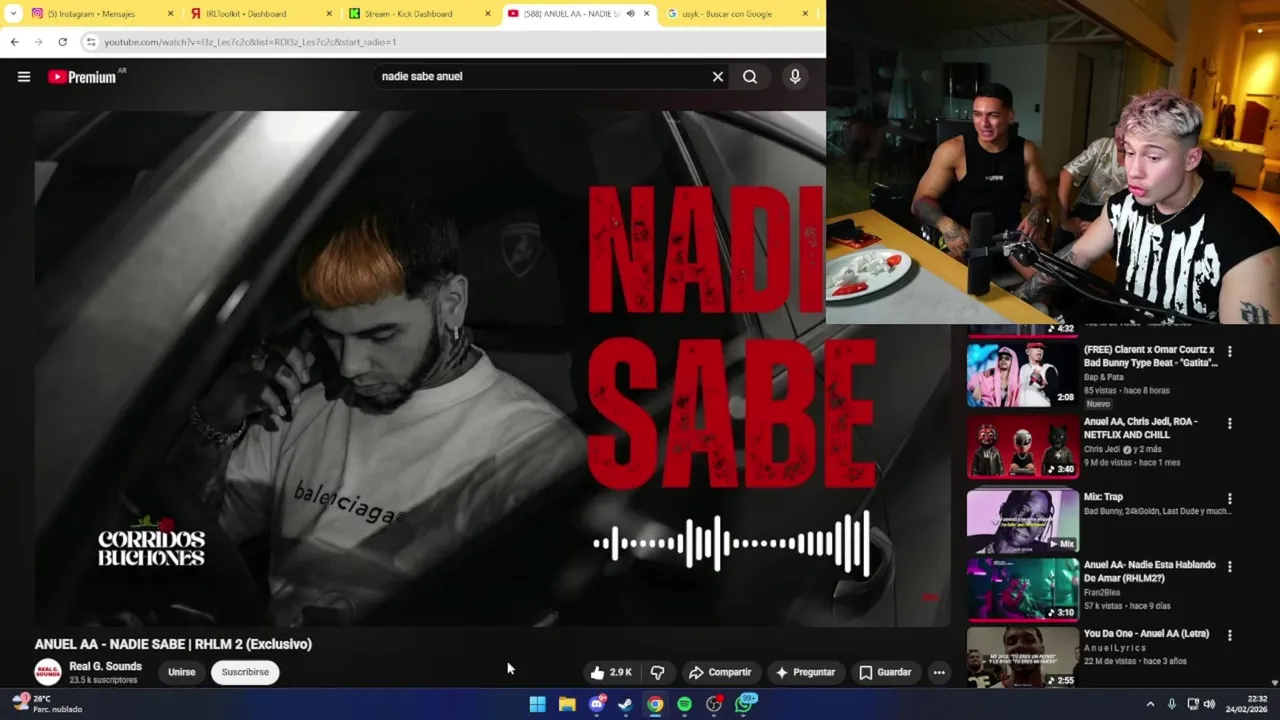This screenshot has width=1280, height=720.
Task: Open Mix: Trap playlist thumbnail
Action: [x=1022, y=520]
